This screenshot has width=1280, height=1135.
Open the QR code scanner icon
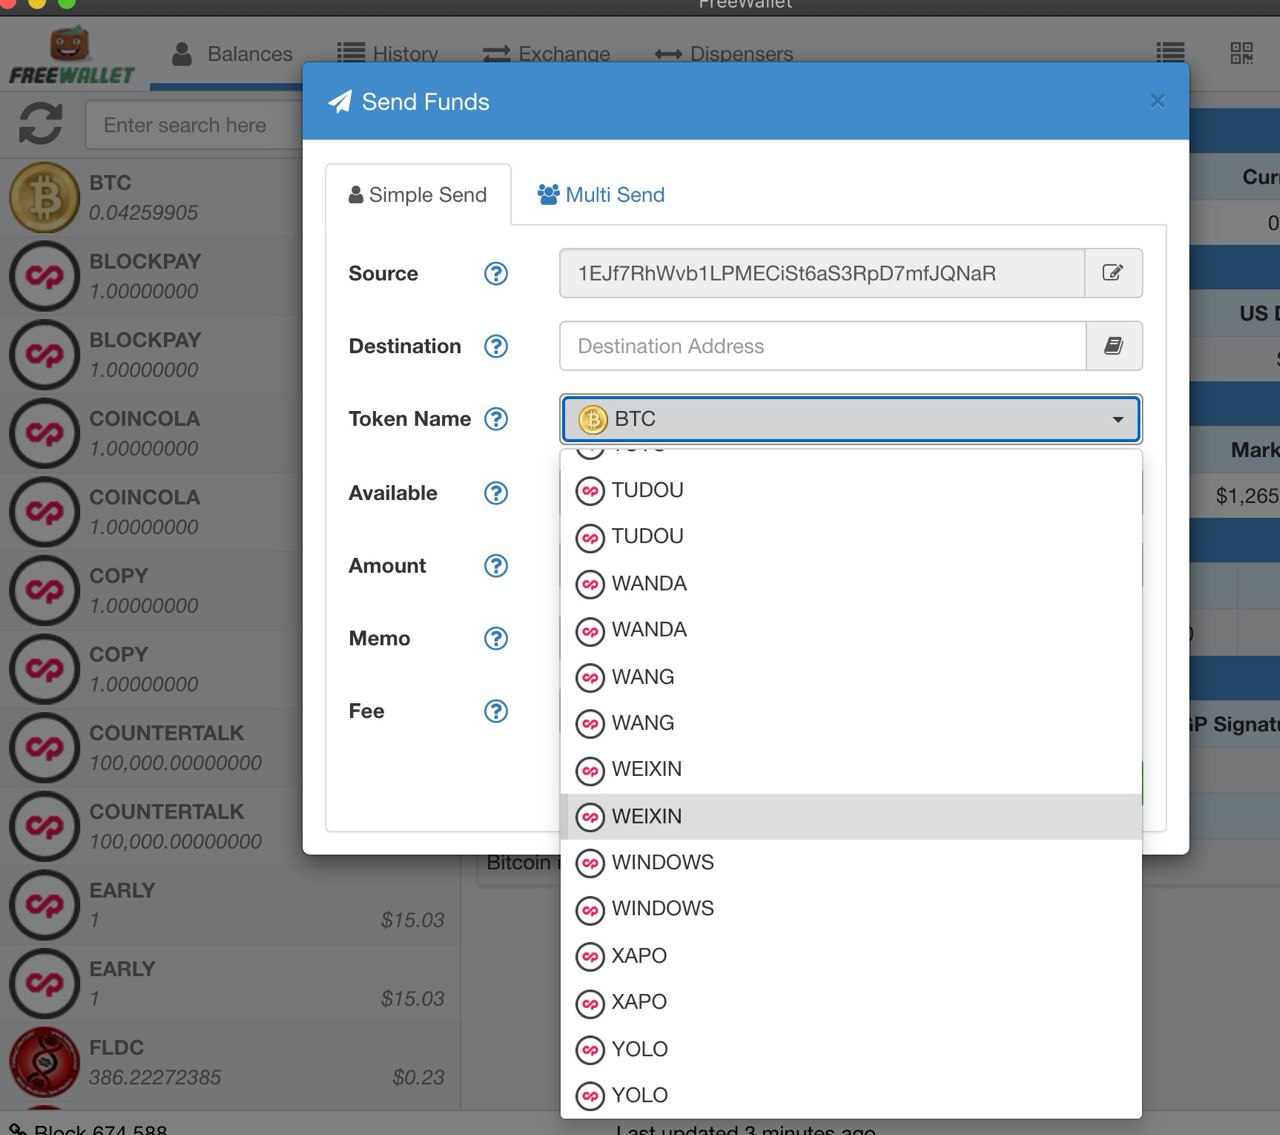click(1241, 53)
